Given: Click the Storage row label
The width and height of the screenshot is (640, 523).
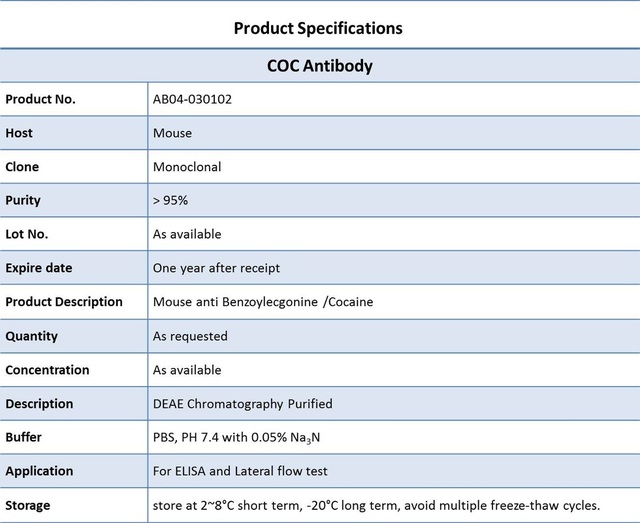Looking at the screenshot, I should (x=28, y=505).
